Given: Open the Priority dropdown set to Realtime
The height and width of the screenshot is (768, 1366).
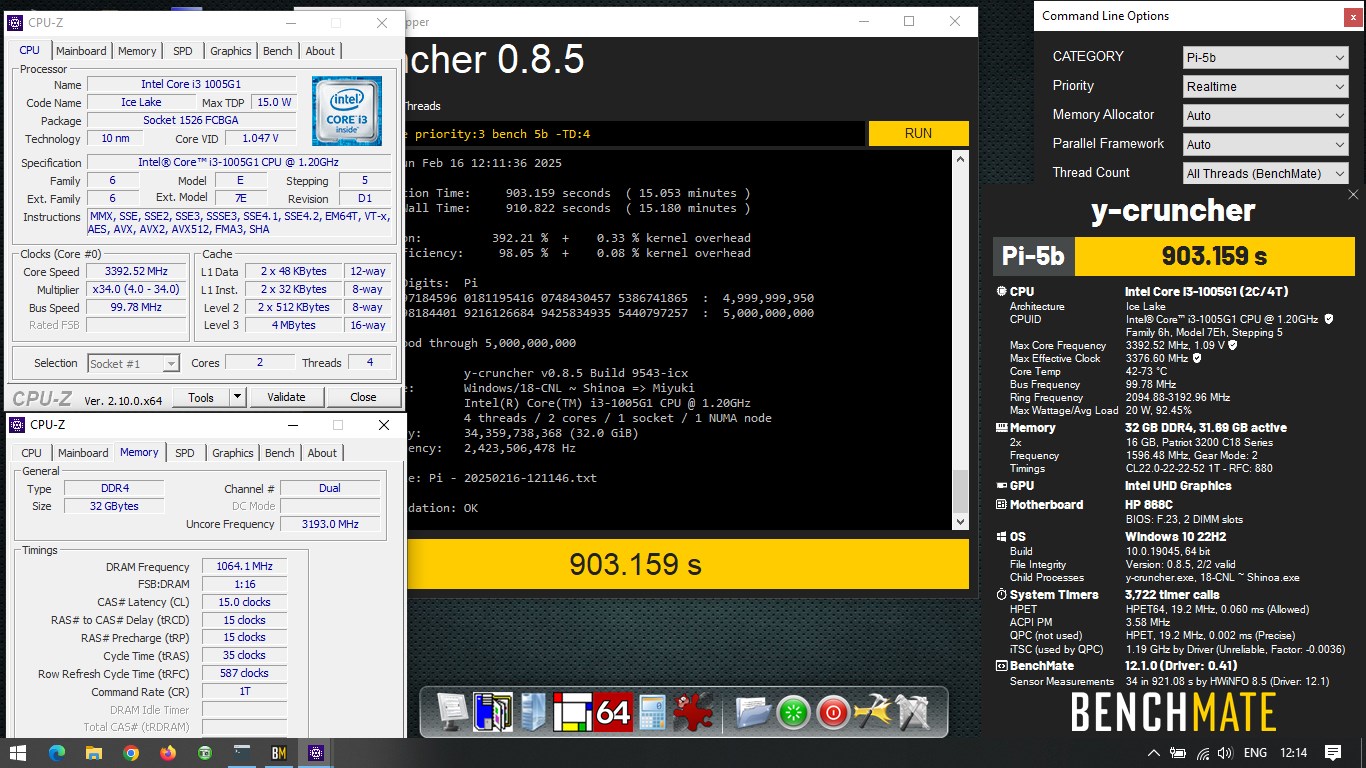Looking at the screenshot, I should pos(1266,87).
